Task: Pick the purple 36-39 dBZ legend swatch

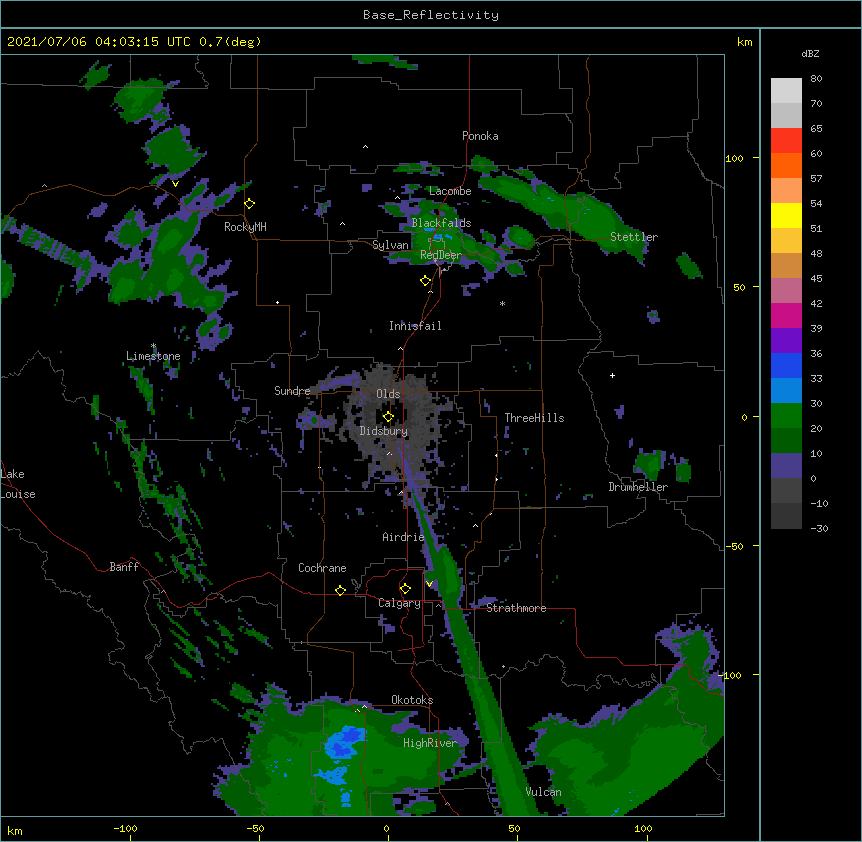Action: tap(786, 340)
